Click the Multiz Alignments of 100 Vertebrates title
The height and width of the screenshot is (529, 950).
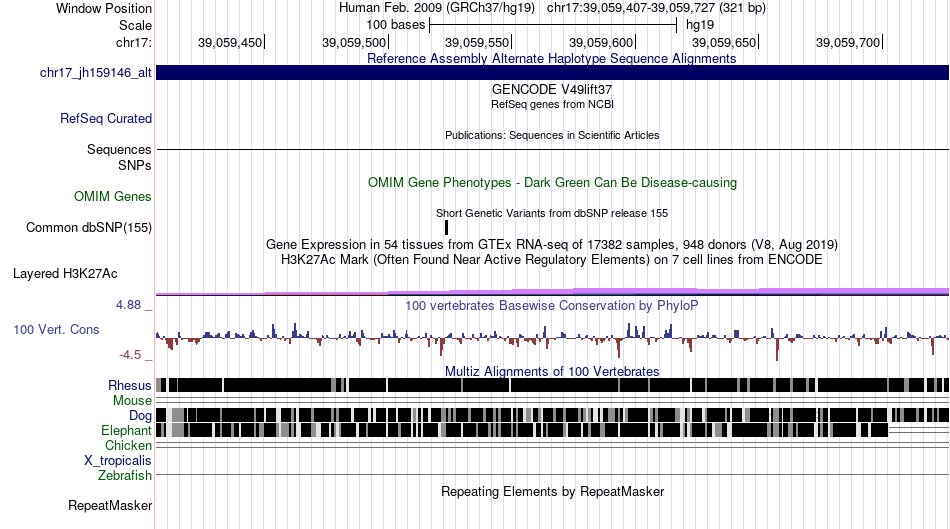552,371
